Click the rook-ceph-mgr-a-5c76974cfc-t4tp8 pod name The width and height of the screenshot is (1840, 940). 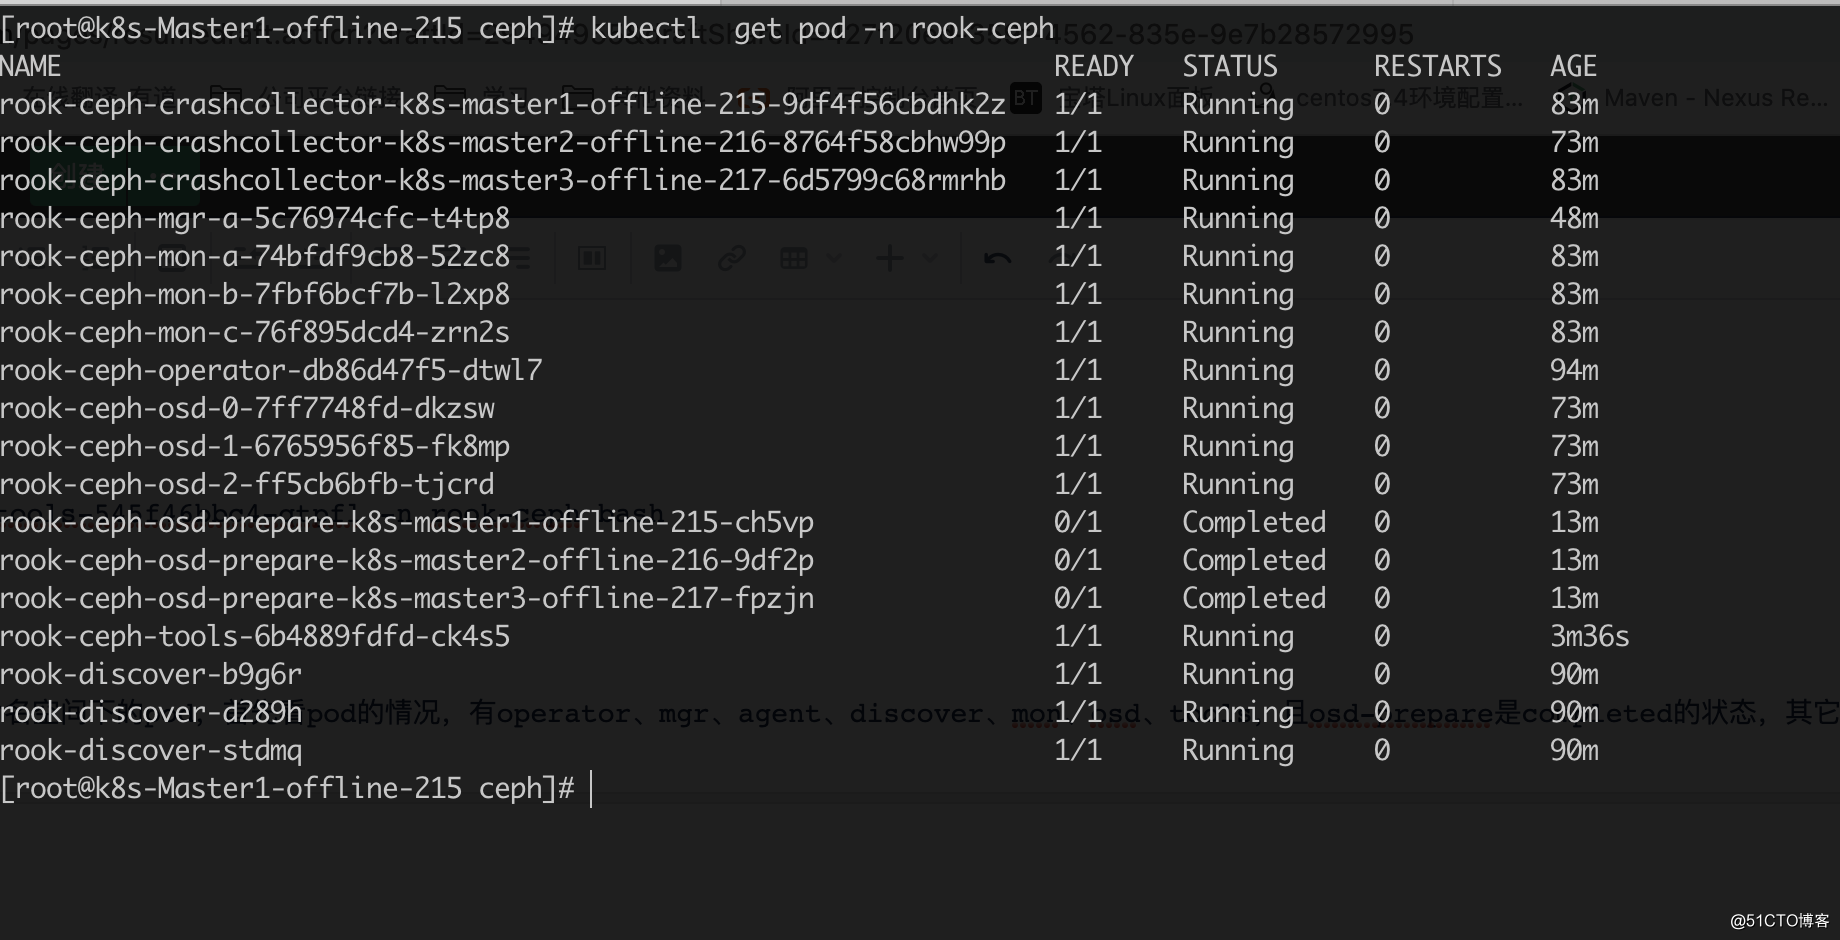coord(255,218)
